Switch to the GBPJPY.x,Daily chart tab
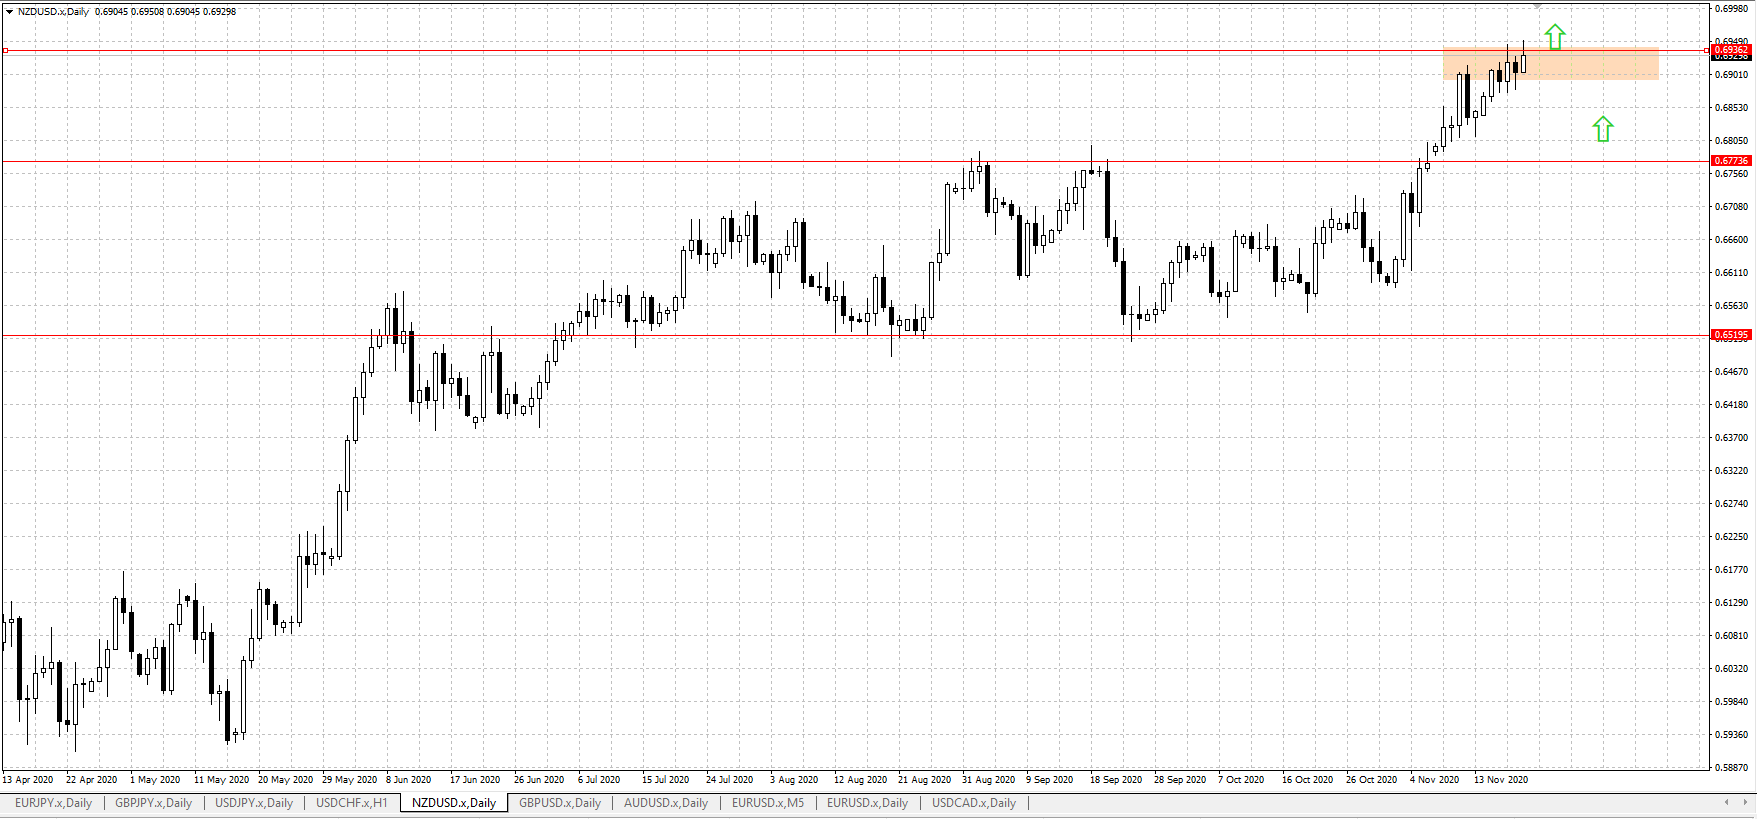 (153, 803)
